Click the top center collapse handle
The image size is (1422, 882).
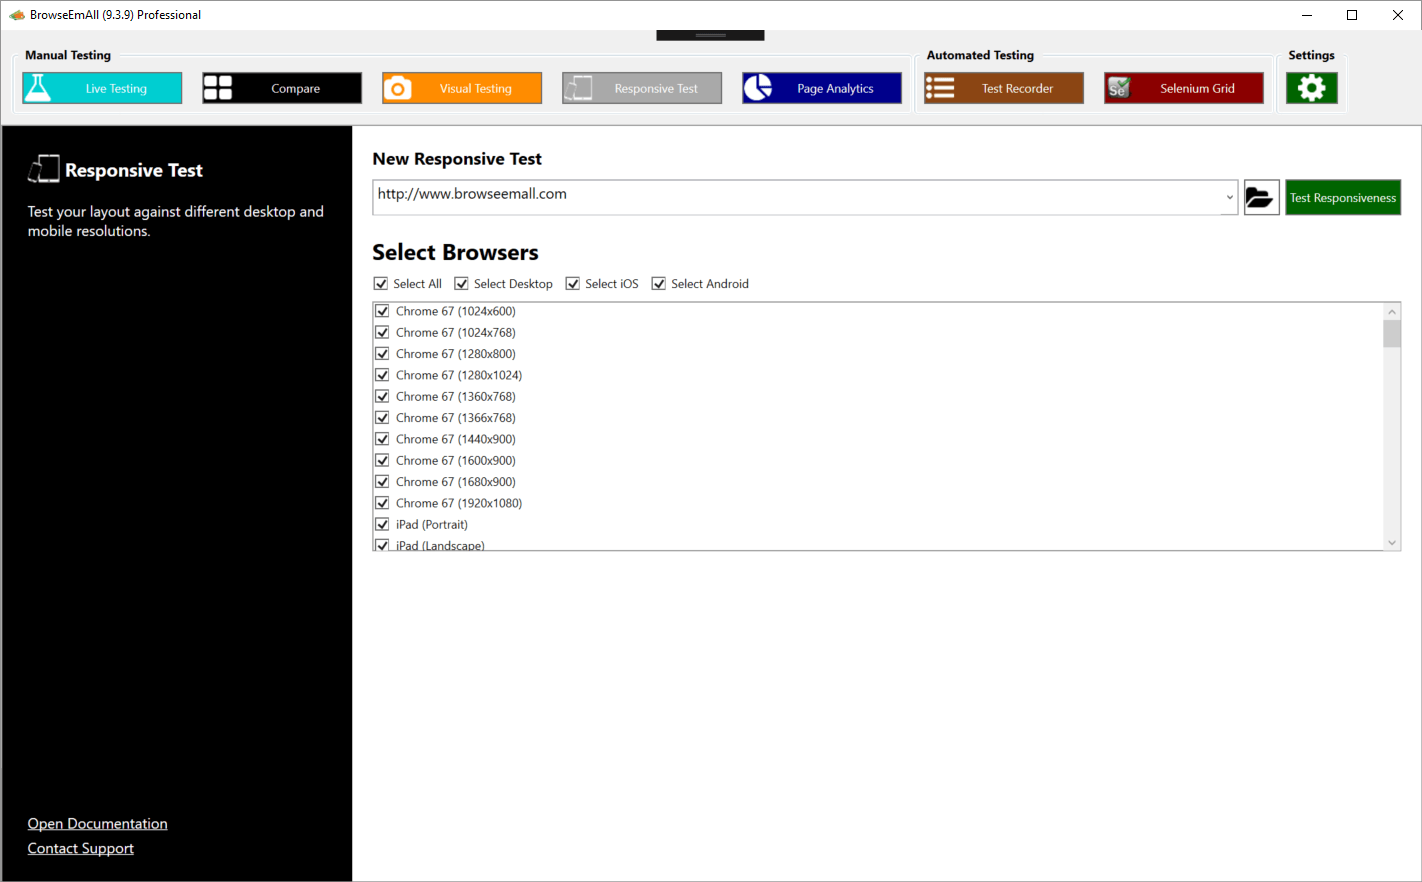(710, 35)
